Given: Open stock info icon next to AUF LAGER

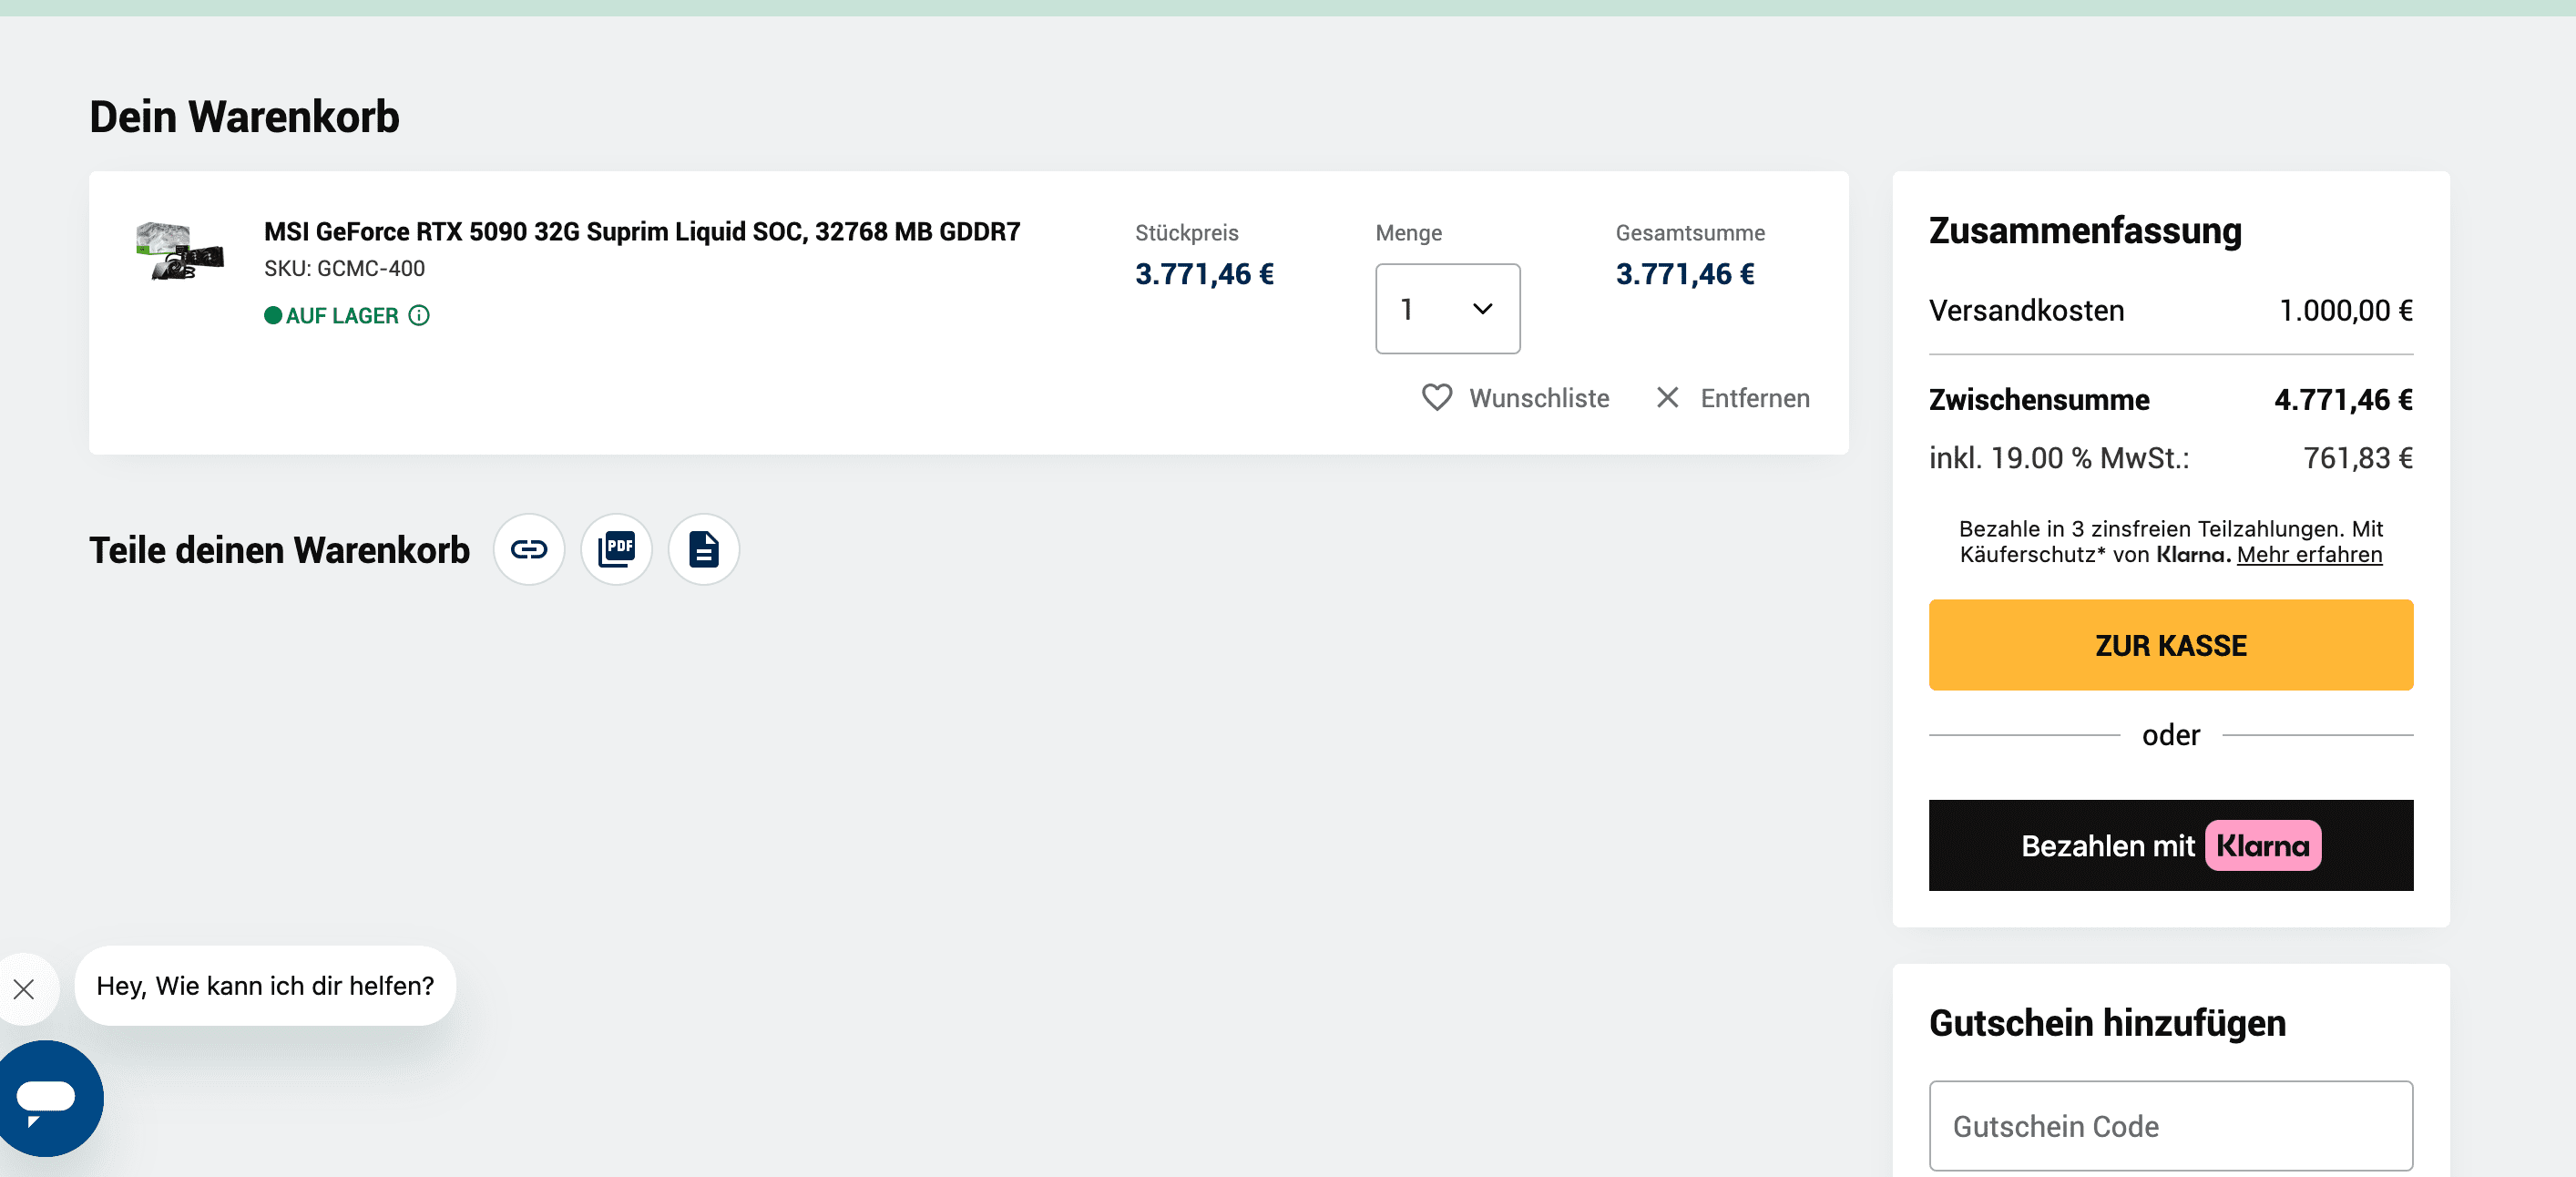Looking at the screenshot, I should click(x=419, y=316).
